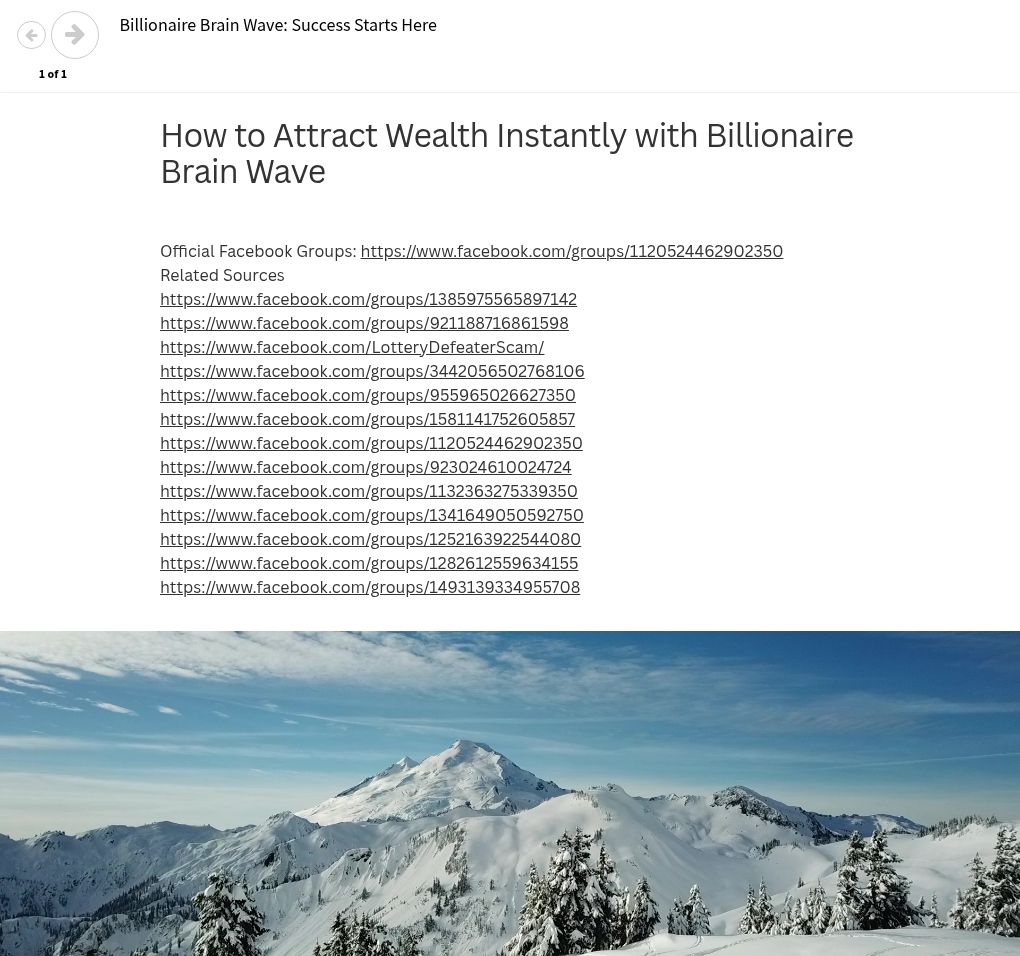Open the groups/1282612559634155 Facebook link

click(x=369, y=564)
